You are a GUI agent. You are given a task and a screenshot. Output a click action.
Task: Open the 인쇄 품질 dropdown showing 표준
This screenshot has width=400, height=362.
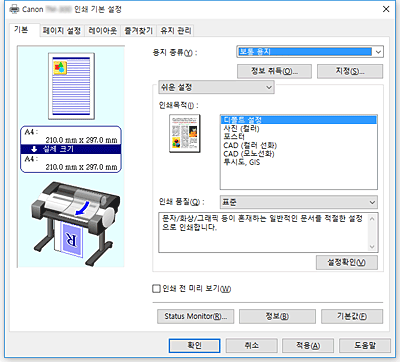point(299,202)
